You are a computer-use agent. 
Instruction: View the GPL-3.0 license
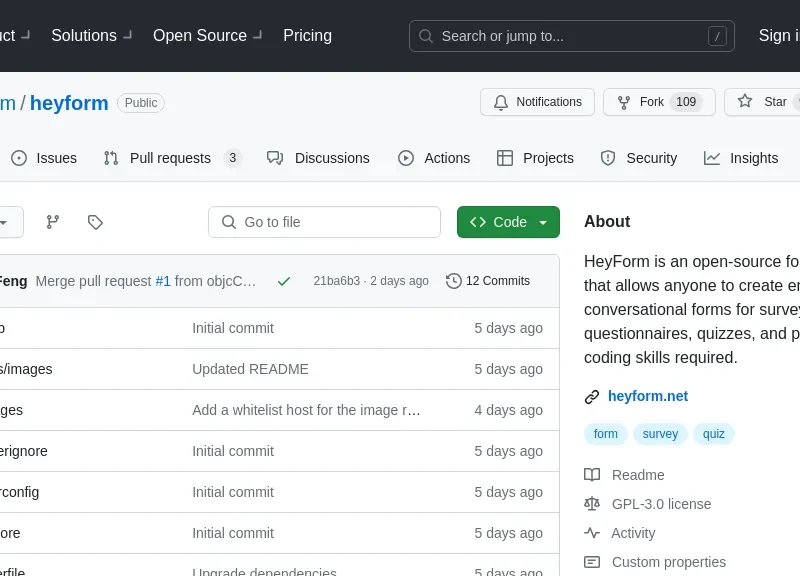click(648, 504)
